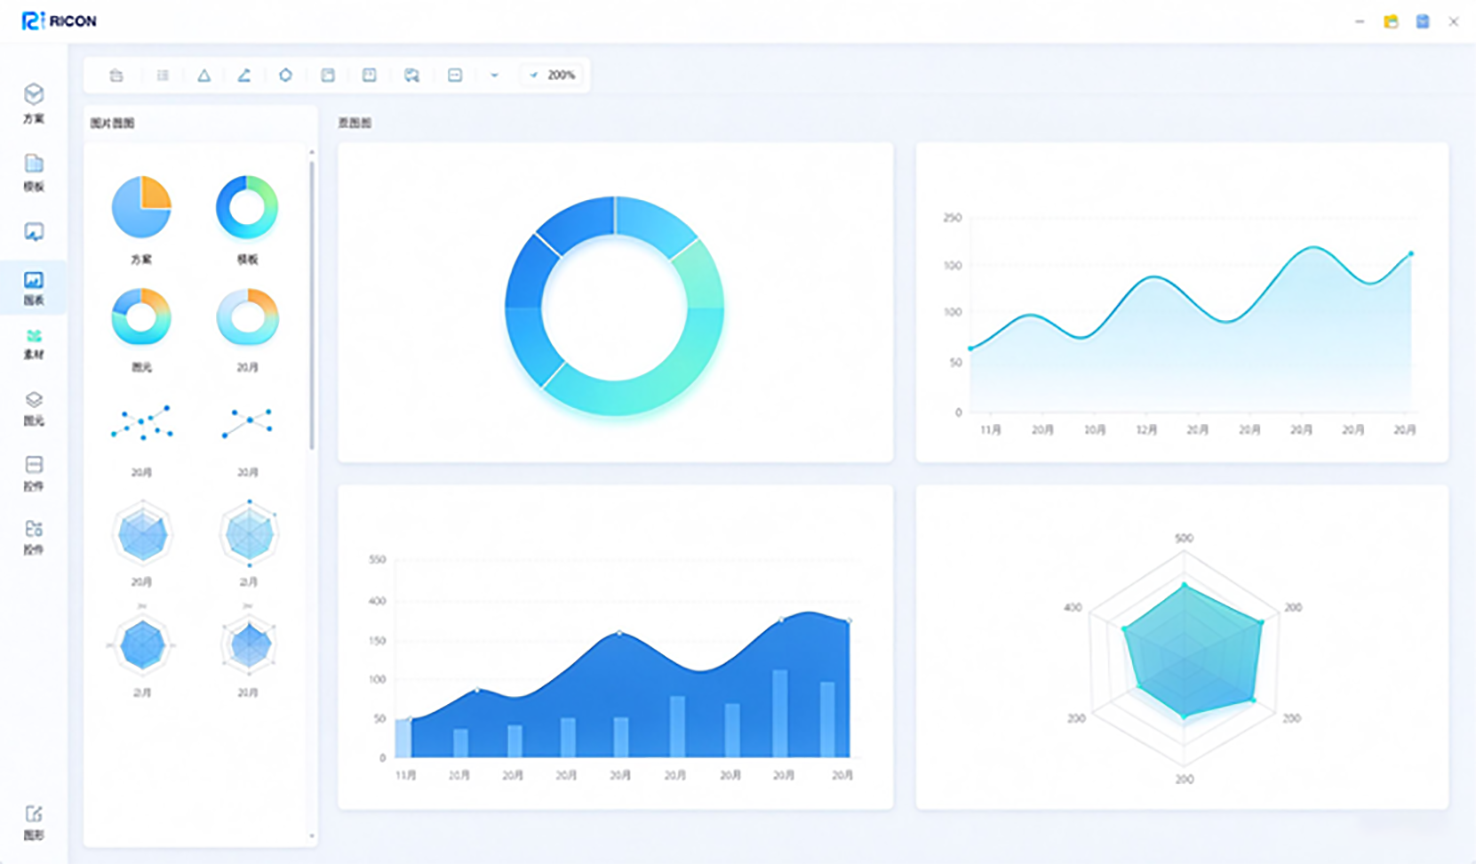Choose the blue-green donut thumbnail labeled 模板
The height and width of the screenshot is (864, 1476).
[247, 207]
